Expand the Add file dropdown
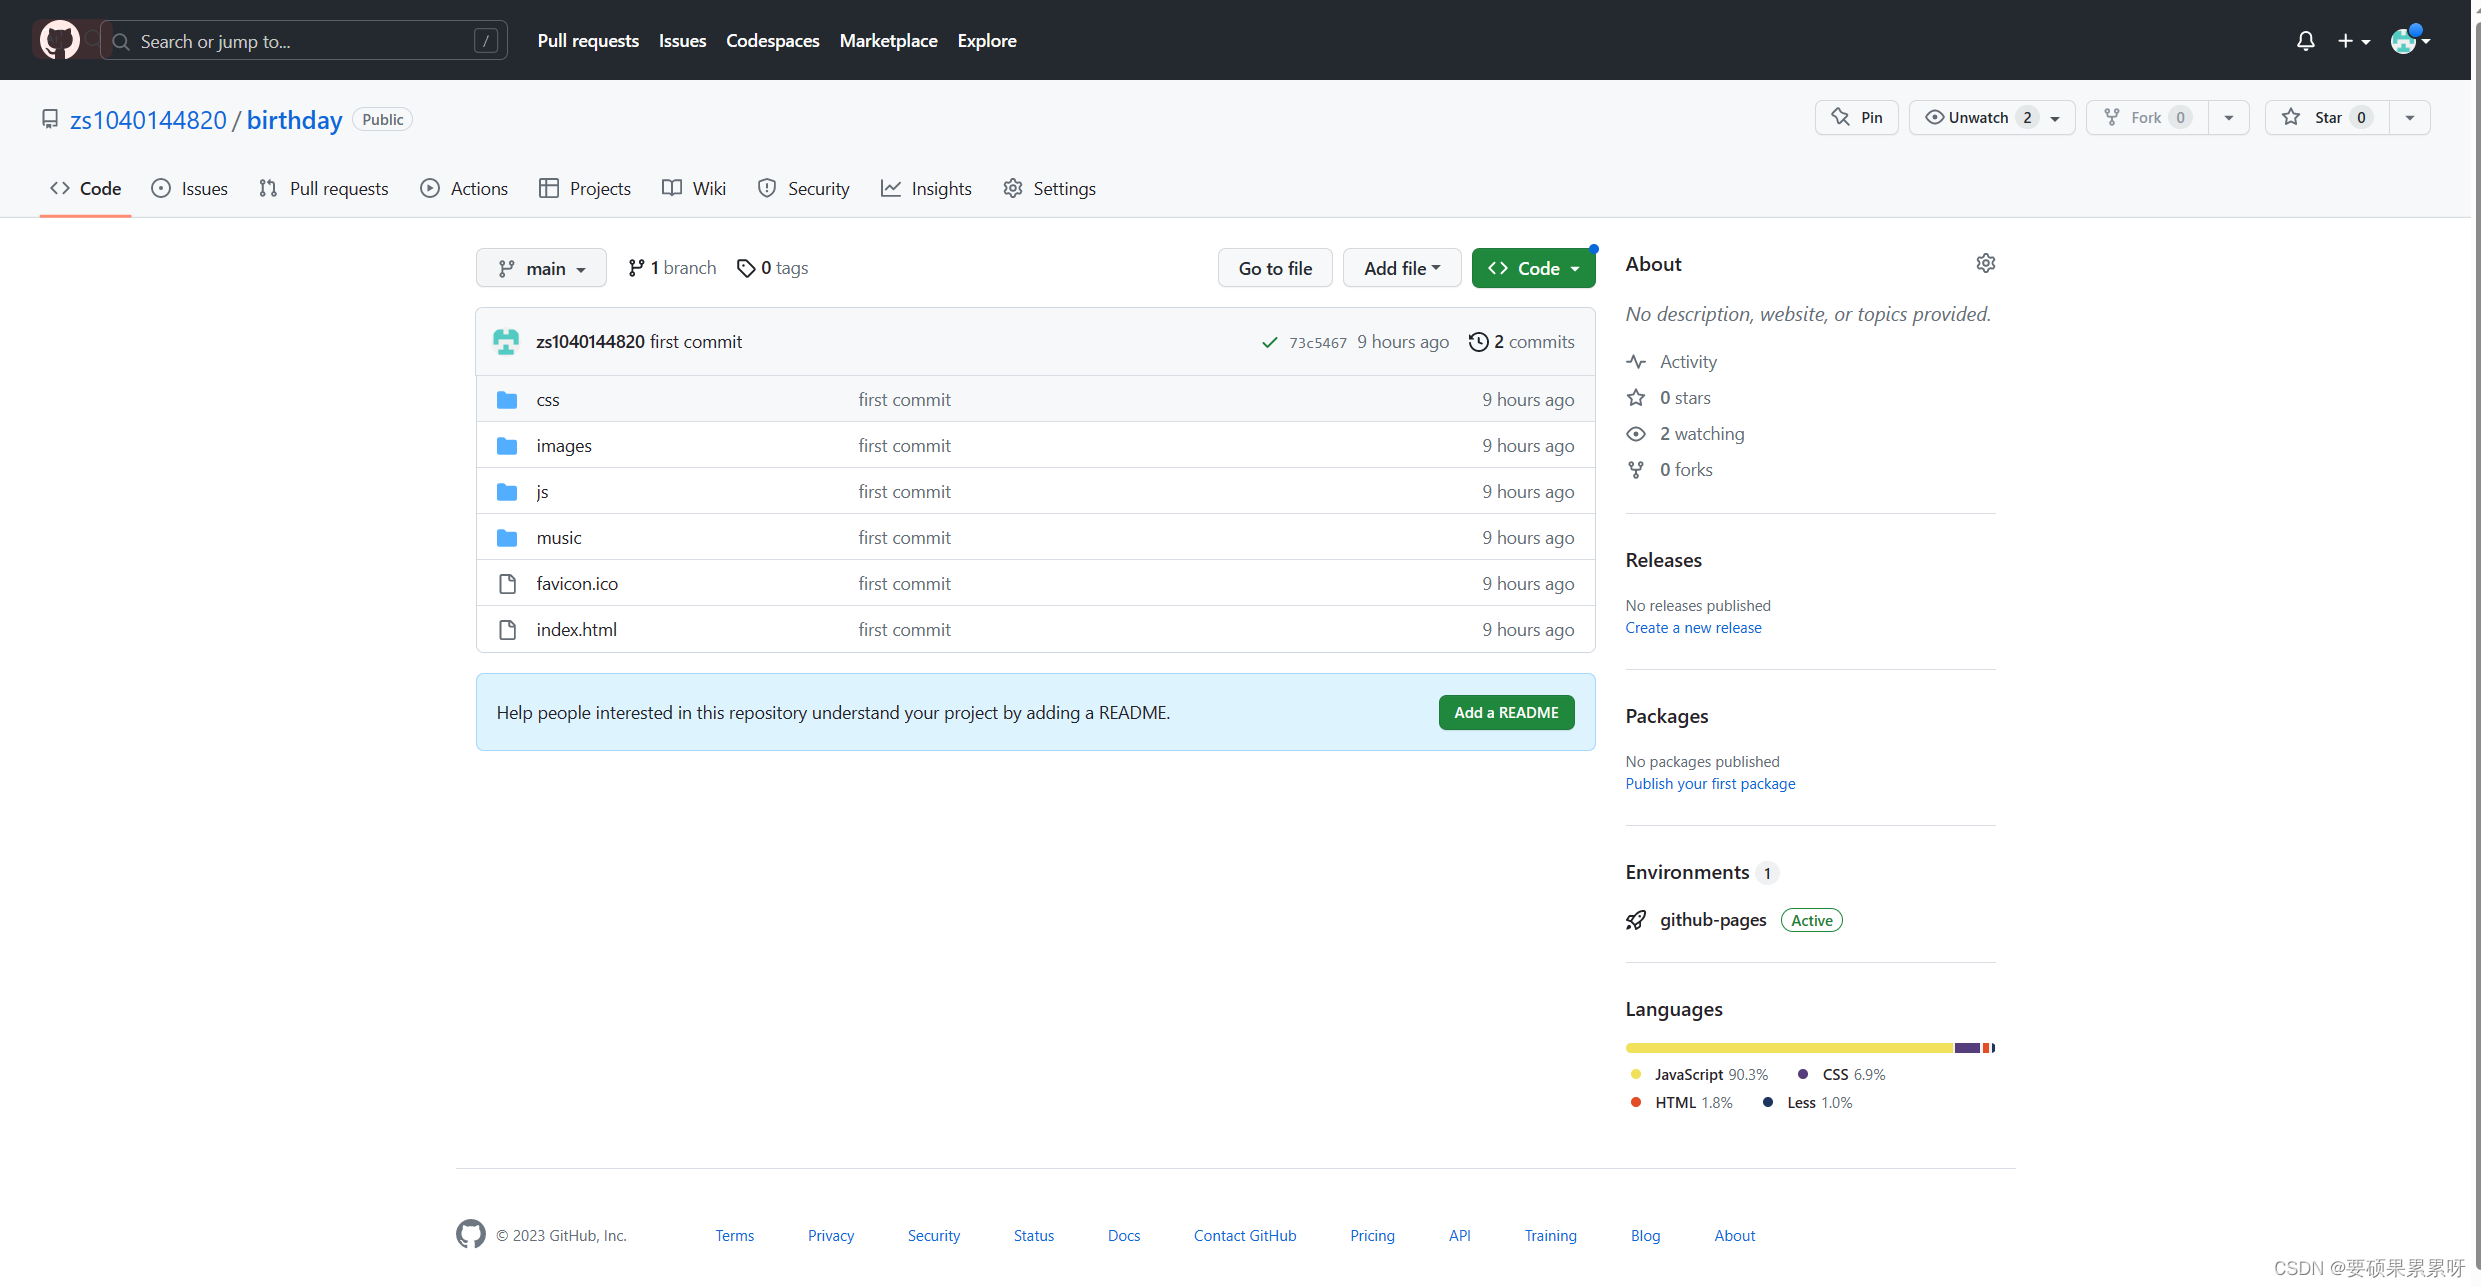Viewport: 2481px width, 1287px height. coord(1402,268)
